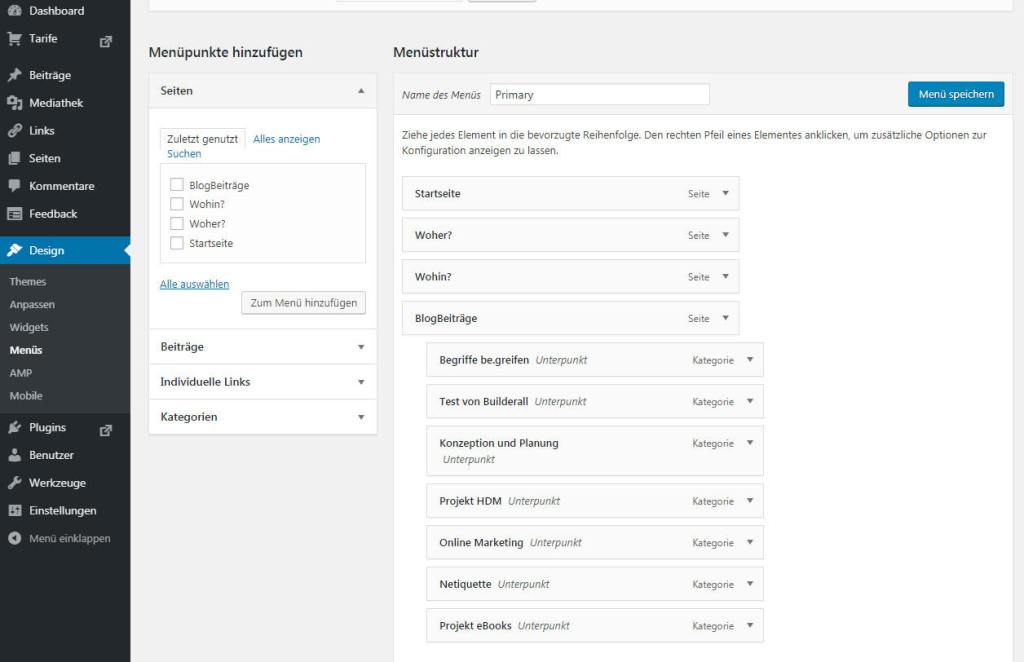
Task: Click the Name des Menüs text field
Action: pos(599,95)
